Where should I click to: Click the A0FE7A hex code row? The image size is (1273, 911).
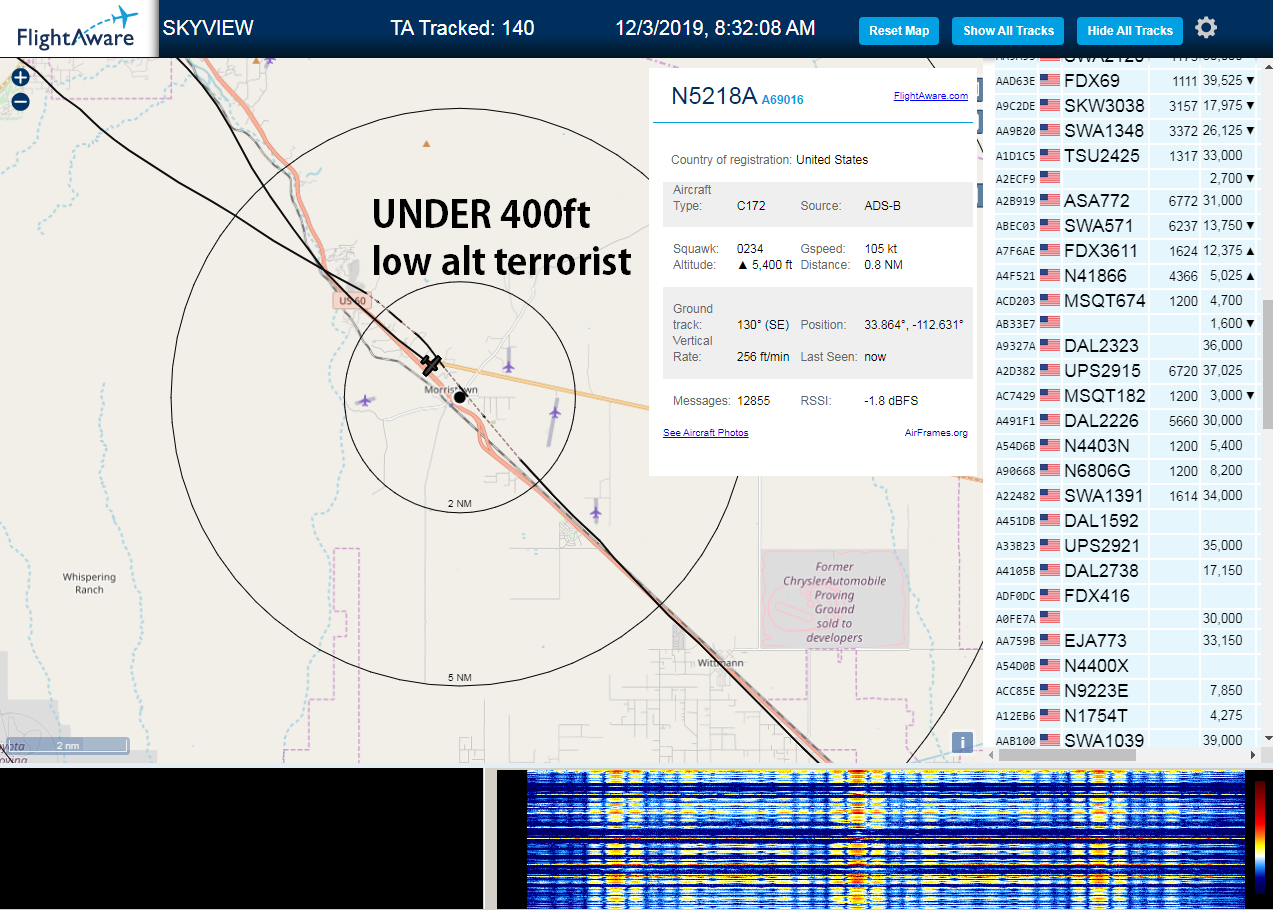(x=1126, y=618)
